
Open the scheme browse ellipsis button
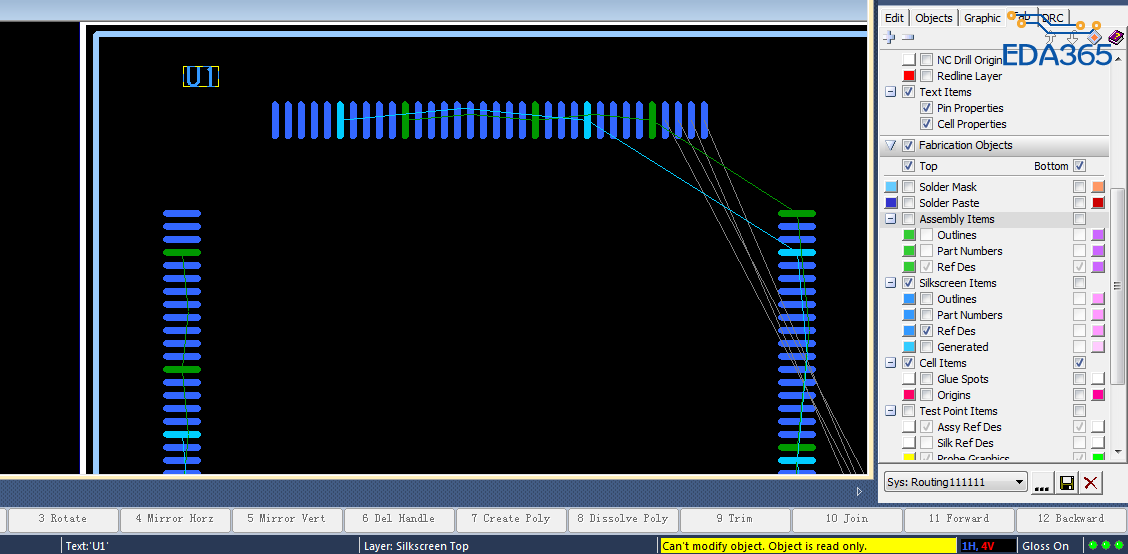click(x=1041, y=483)
